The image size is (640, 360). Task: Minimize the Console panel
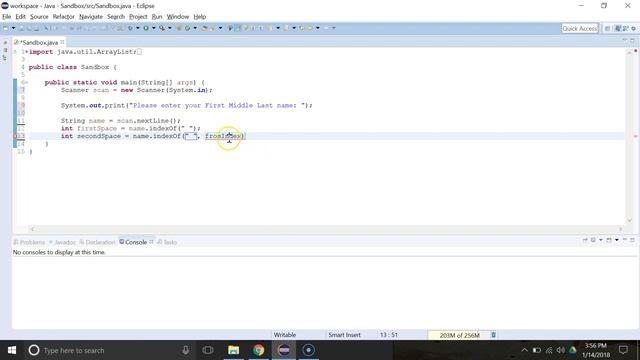624,240
